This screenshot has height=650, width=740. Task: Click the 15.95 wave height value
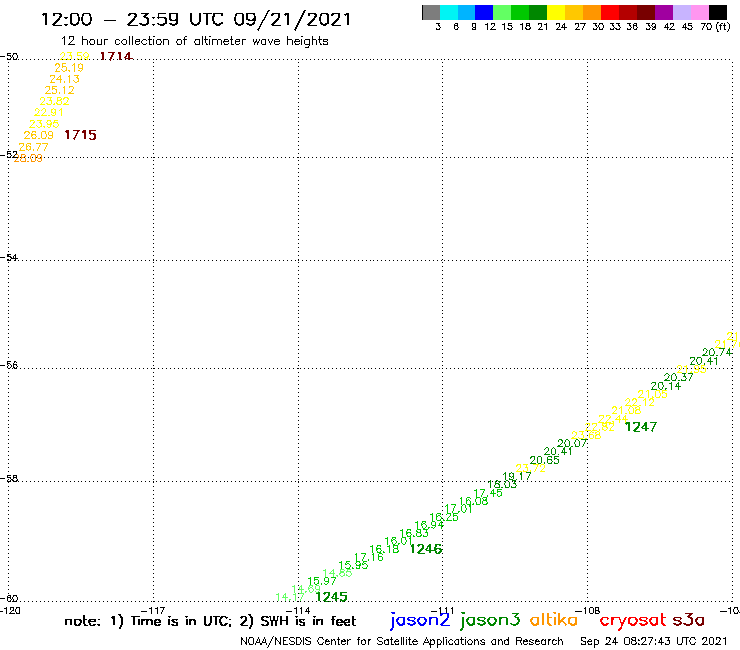click(353, 565)
